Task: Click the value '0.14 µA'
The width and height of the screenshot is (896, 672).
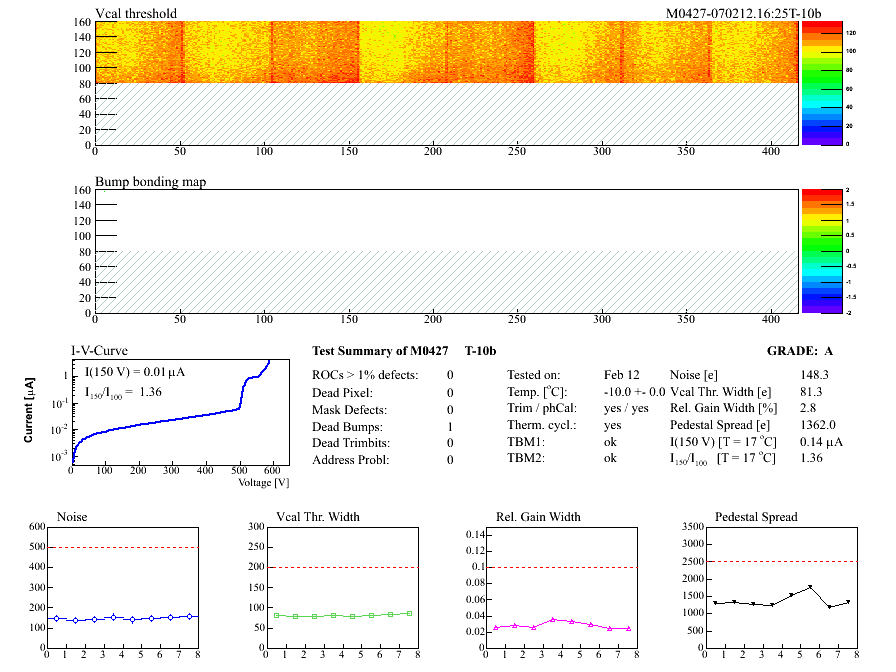Action: point(821,442)
